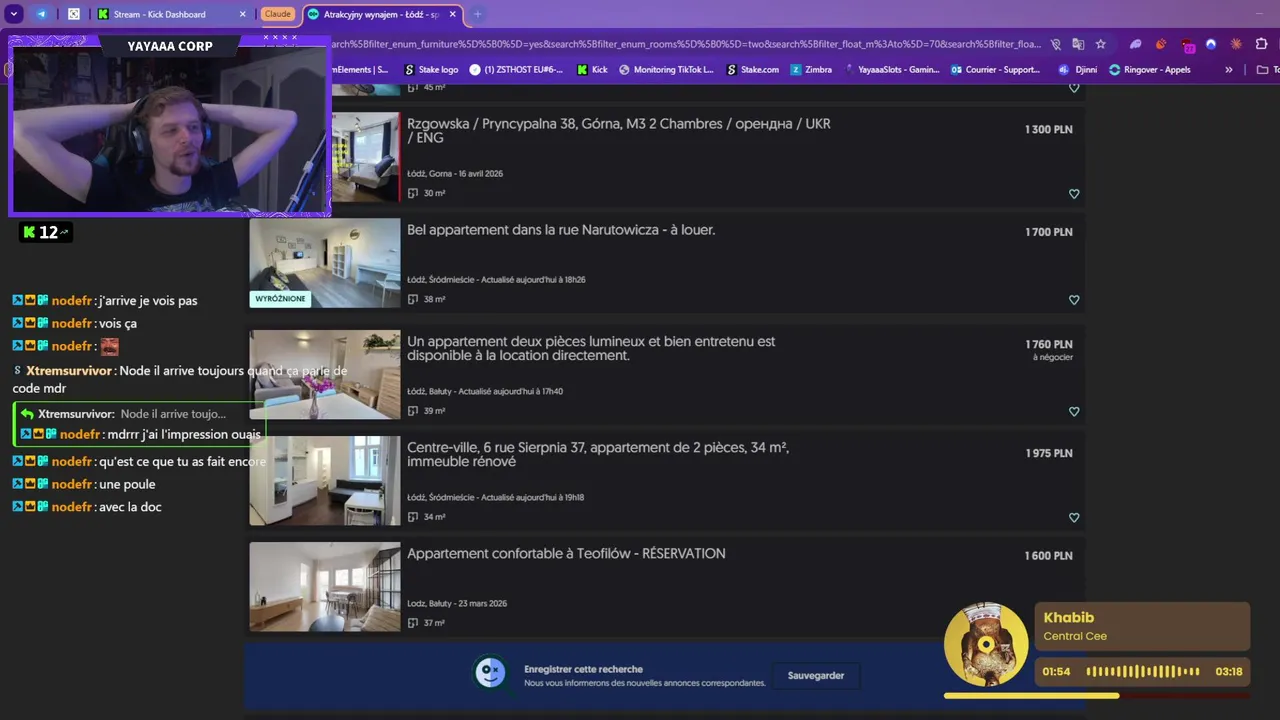The image size is (1280, 720).
Task: Open Appartement confortable à Teofilów listing
Action: click(x=566, y=554)
